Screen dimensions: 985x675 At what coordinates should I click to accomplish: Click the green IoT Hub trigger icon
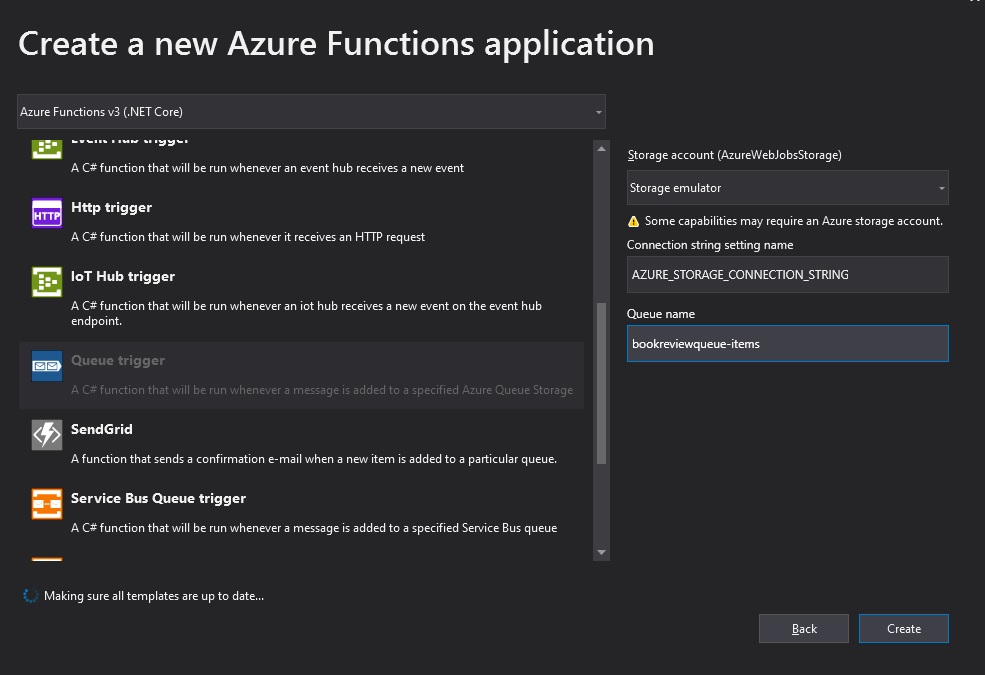(x=47, y=282)
